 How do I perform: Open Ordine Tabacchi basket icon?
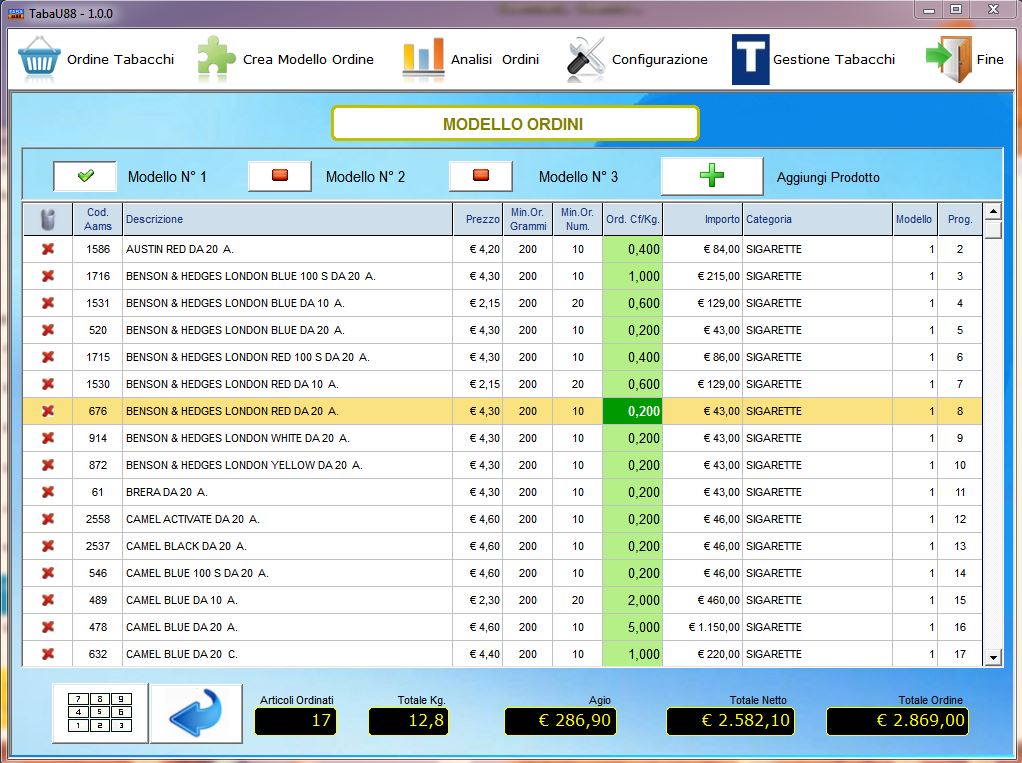(39, 59)
